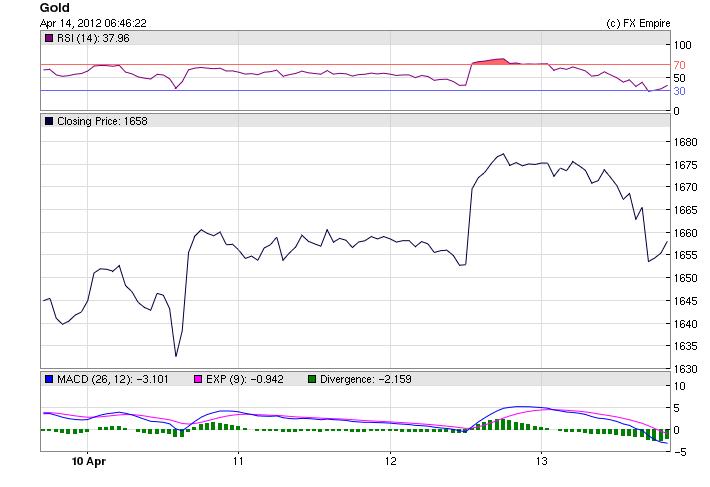
Task: Click the 'EXP (9): -0.942' label
Action: (245, 379)
